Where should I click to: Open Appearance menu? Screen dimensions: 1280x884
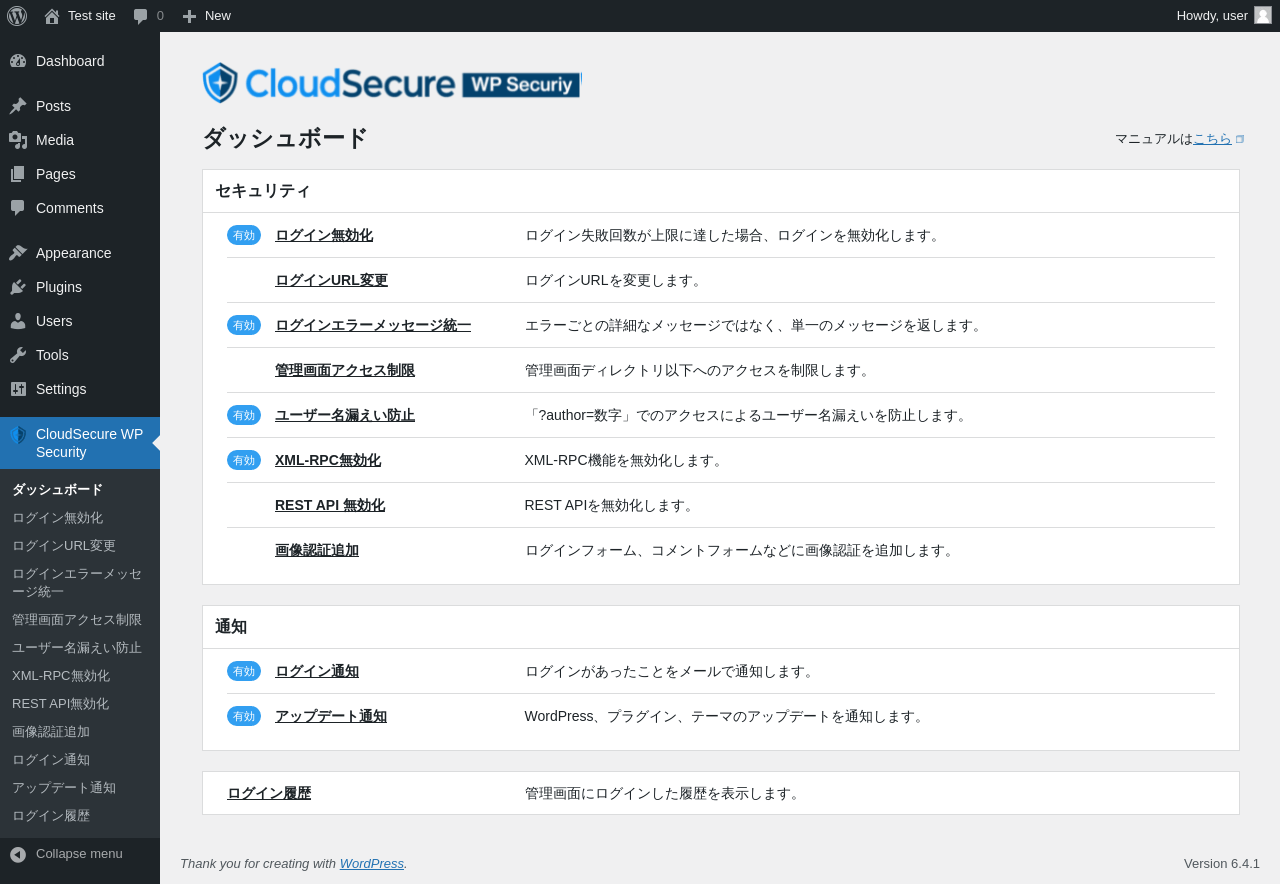[80, 253]
